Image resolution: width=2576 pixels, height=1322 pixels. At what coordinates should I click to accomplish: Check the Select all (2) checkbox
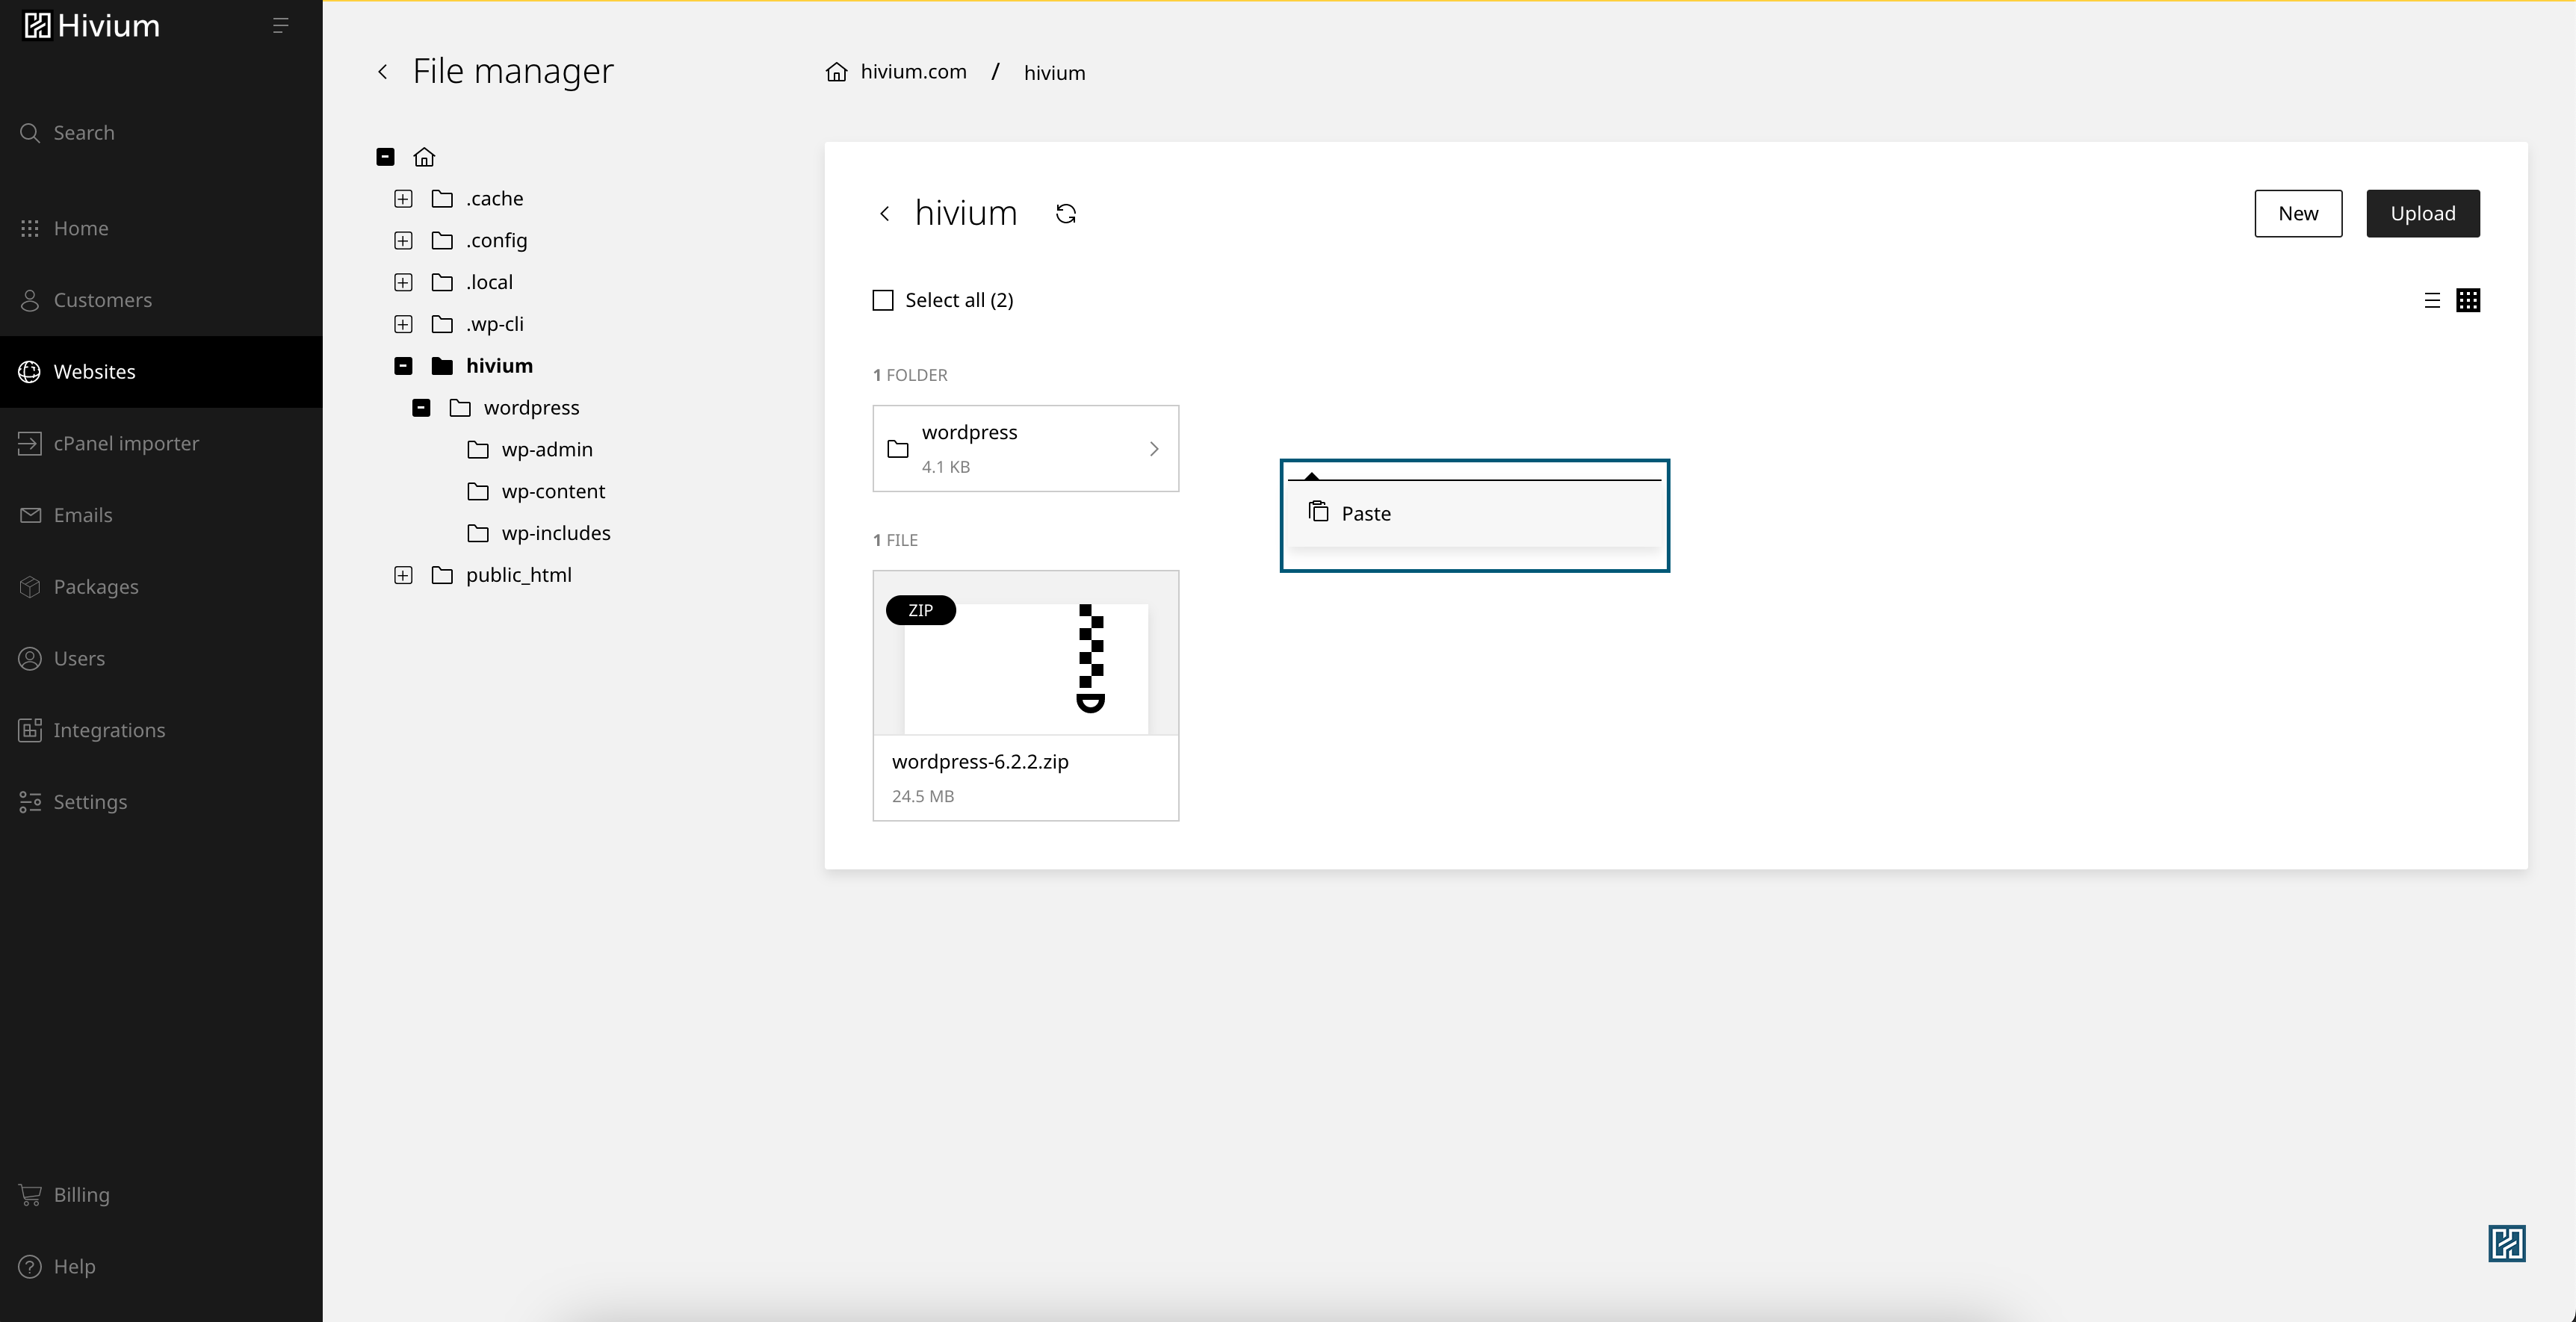click(x=883, y=300)
